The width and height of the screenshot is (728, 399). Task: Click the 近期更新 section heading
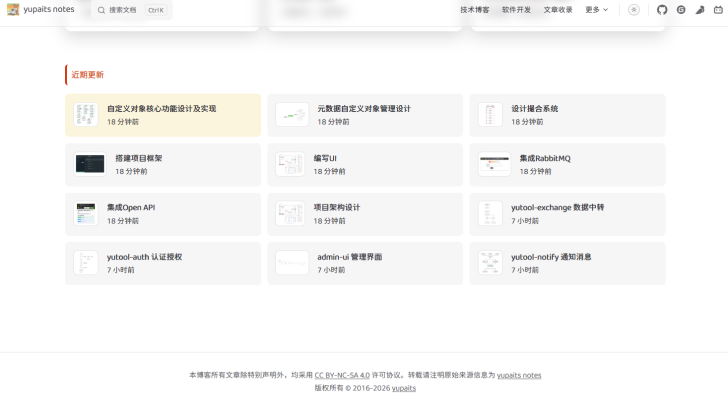87,75
